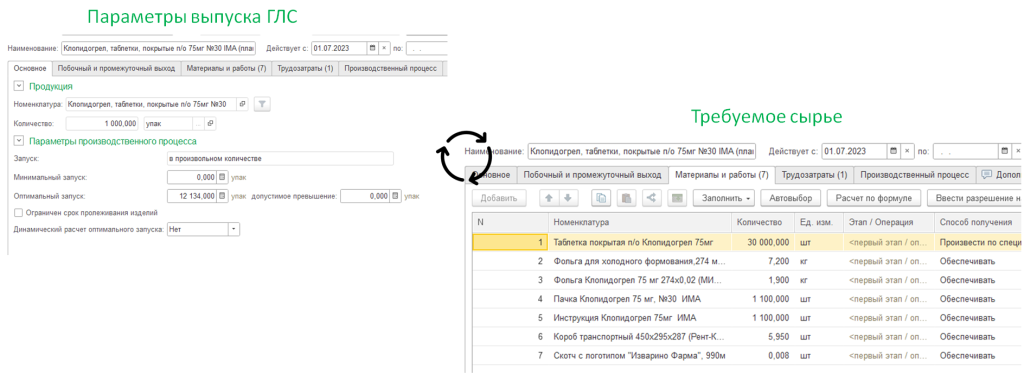Screen dimensions: 1024x375
Task: Open calculator for допустимое превышение field
Action: (394, 196)
